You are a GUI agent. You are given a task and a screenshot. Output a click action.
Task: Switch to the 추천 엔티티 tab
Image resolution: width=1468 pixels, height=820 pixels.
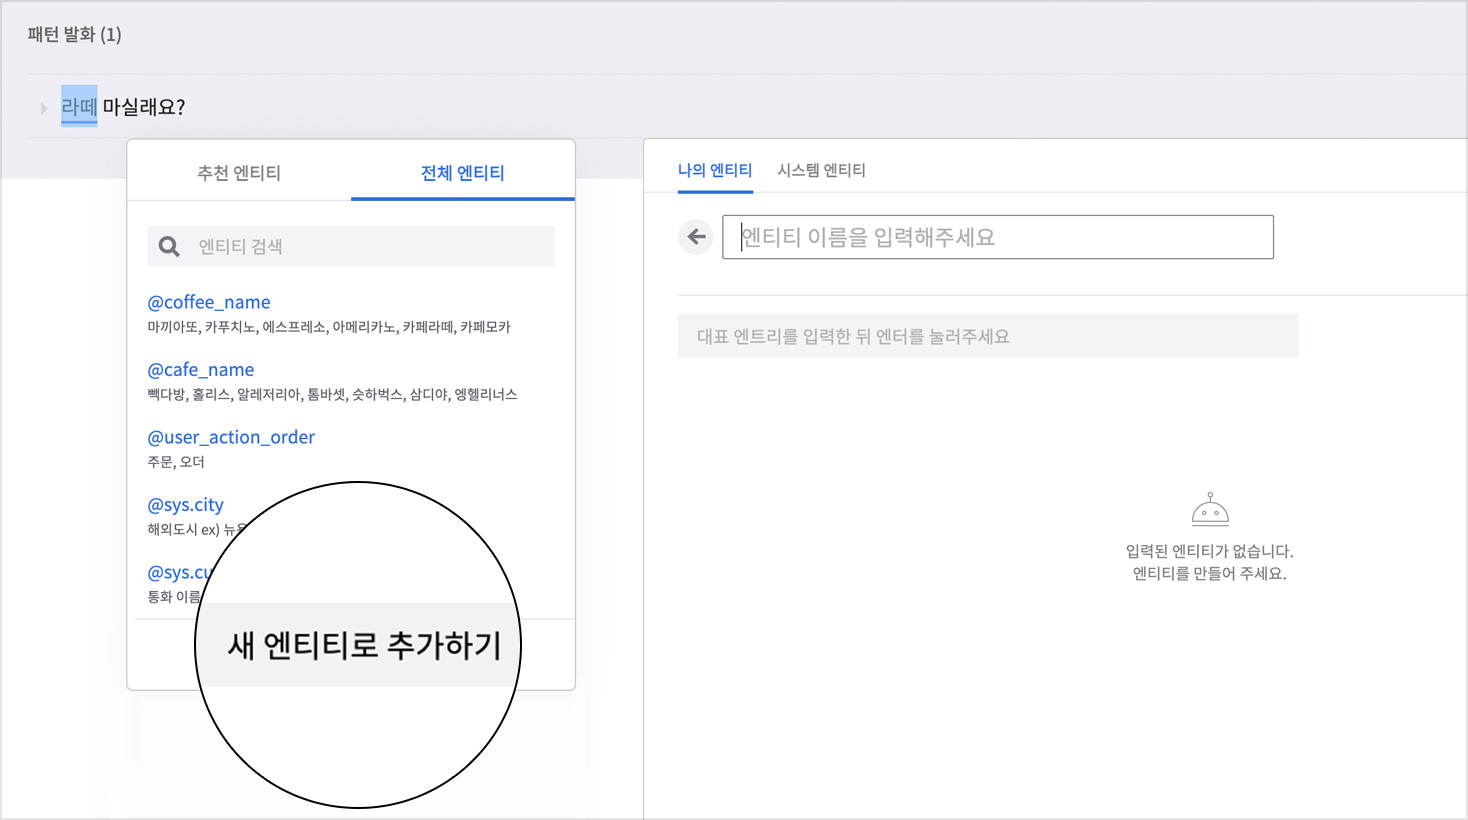[x=239, y=173]
